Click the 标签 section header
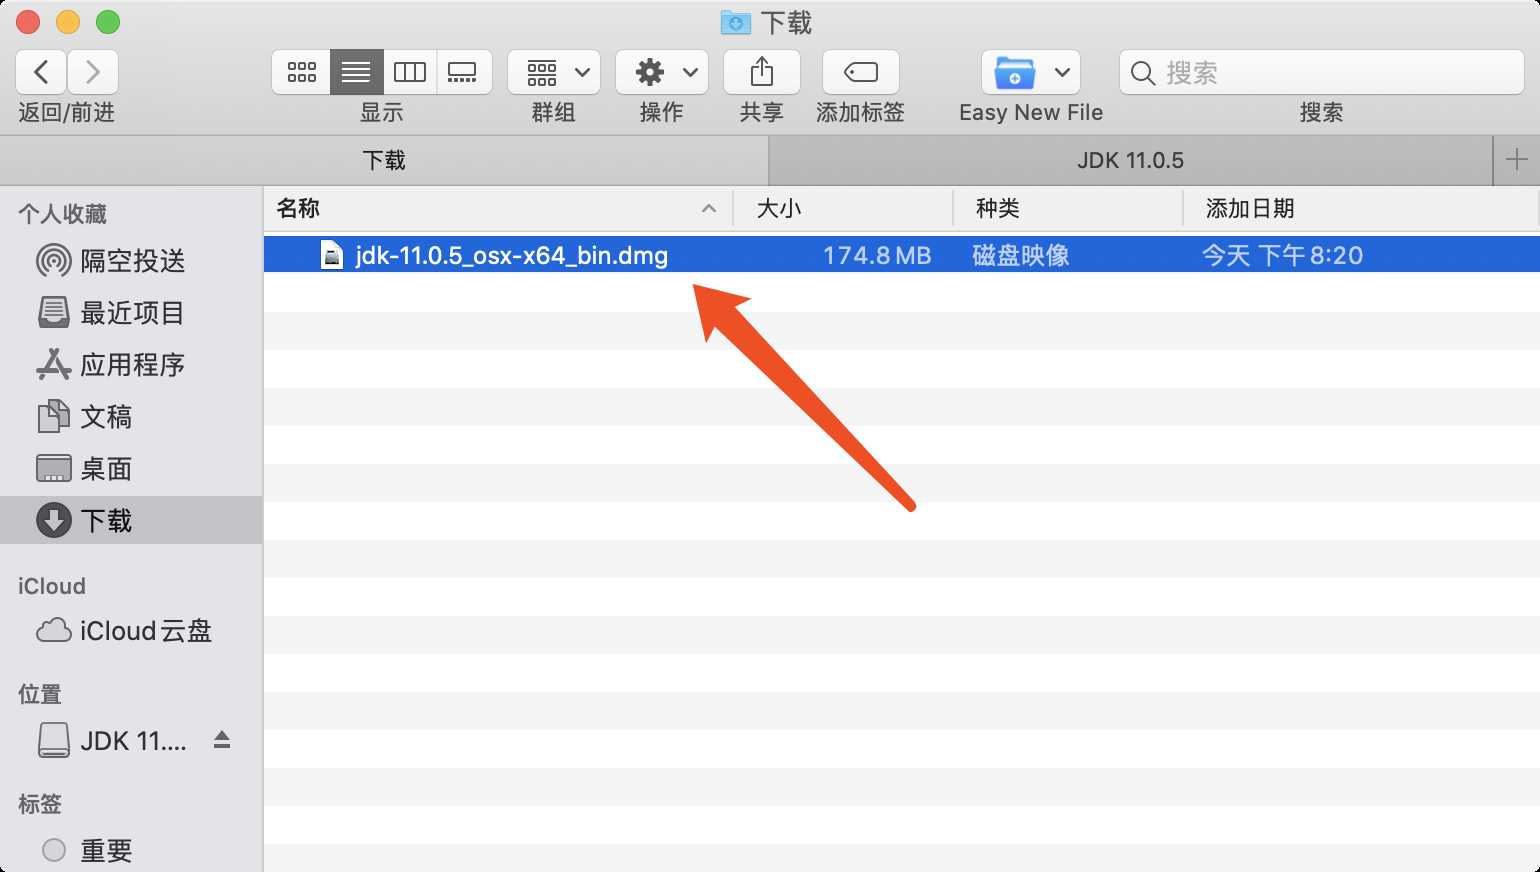This screenshot has width=1540, height=872. (x=40, y=804)
